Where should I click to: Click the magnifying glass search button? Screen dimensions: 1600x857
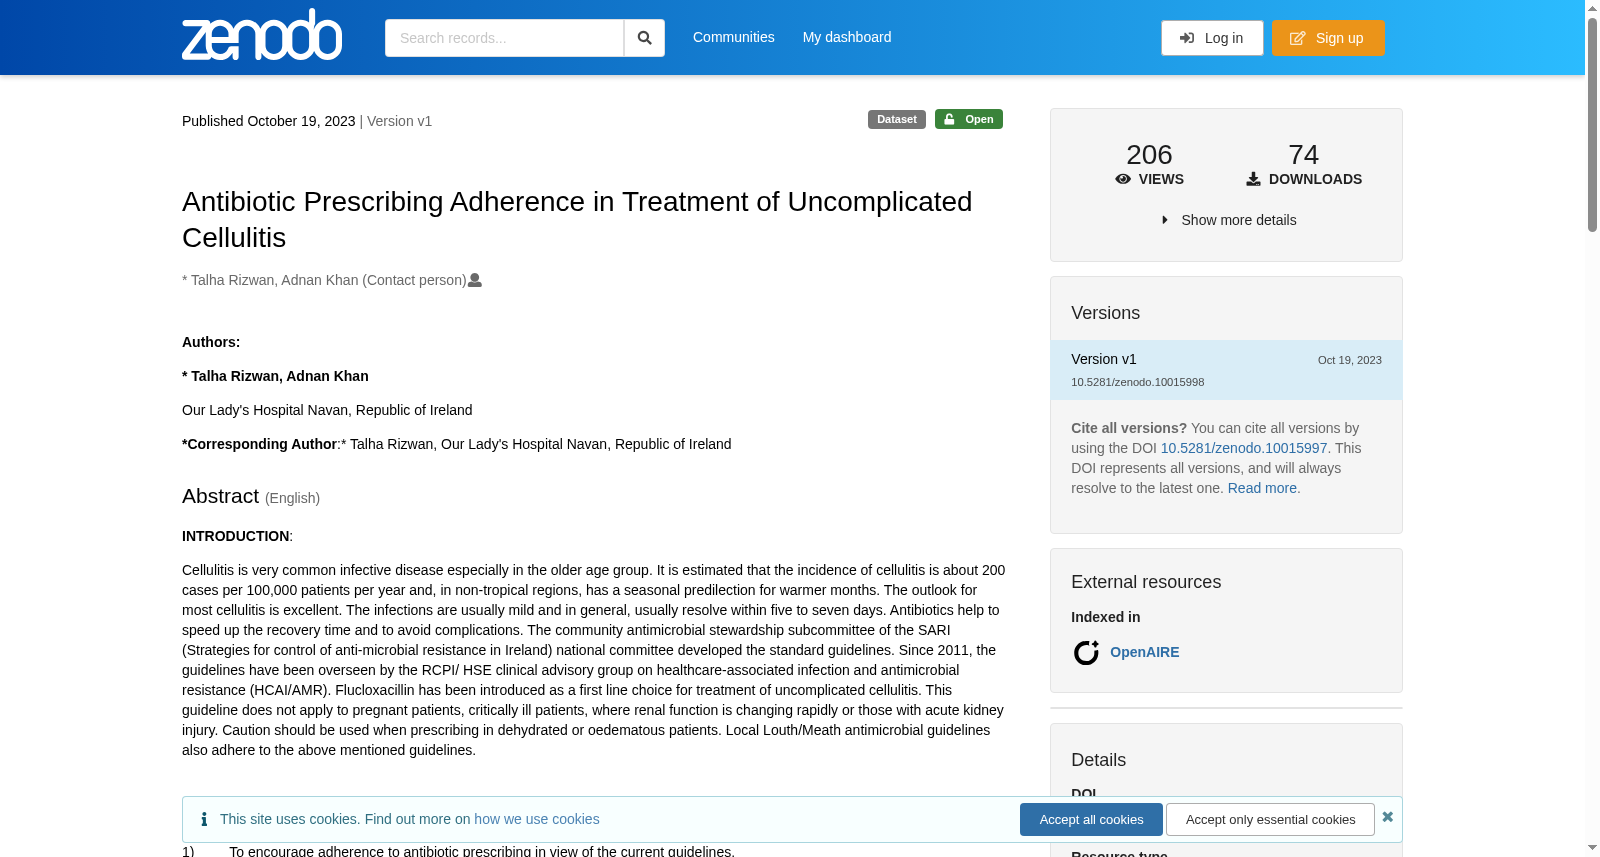click(644, 38)
